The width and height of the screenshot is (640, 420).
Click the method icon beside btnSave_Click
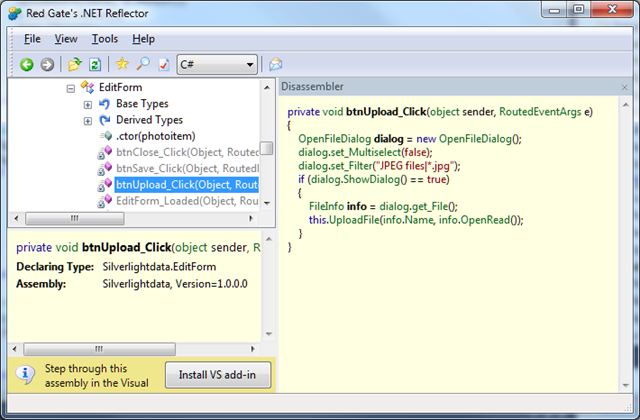coord(104,169)
